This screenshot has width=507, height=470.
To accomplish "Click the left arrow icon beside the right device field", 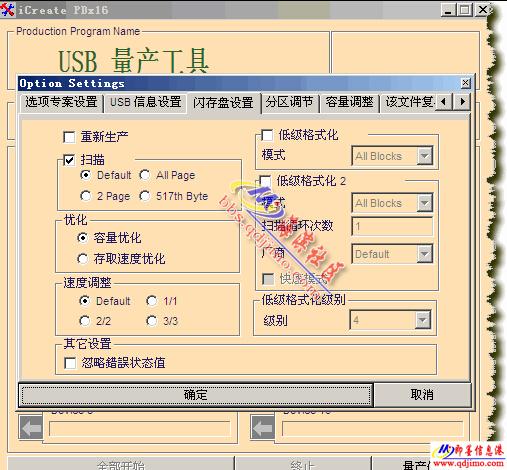I will (263, 427).
